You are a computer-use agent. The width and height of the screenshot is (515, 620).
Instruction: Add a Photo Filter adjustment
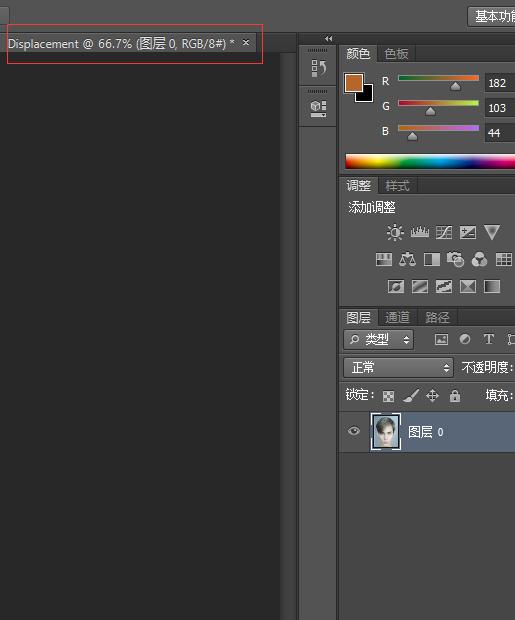(455, 259)
